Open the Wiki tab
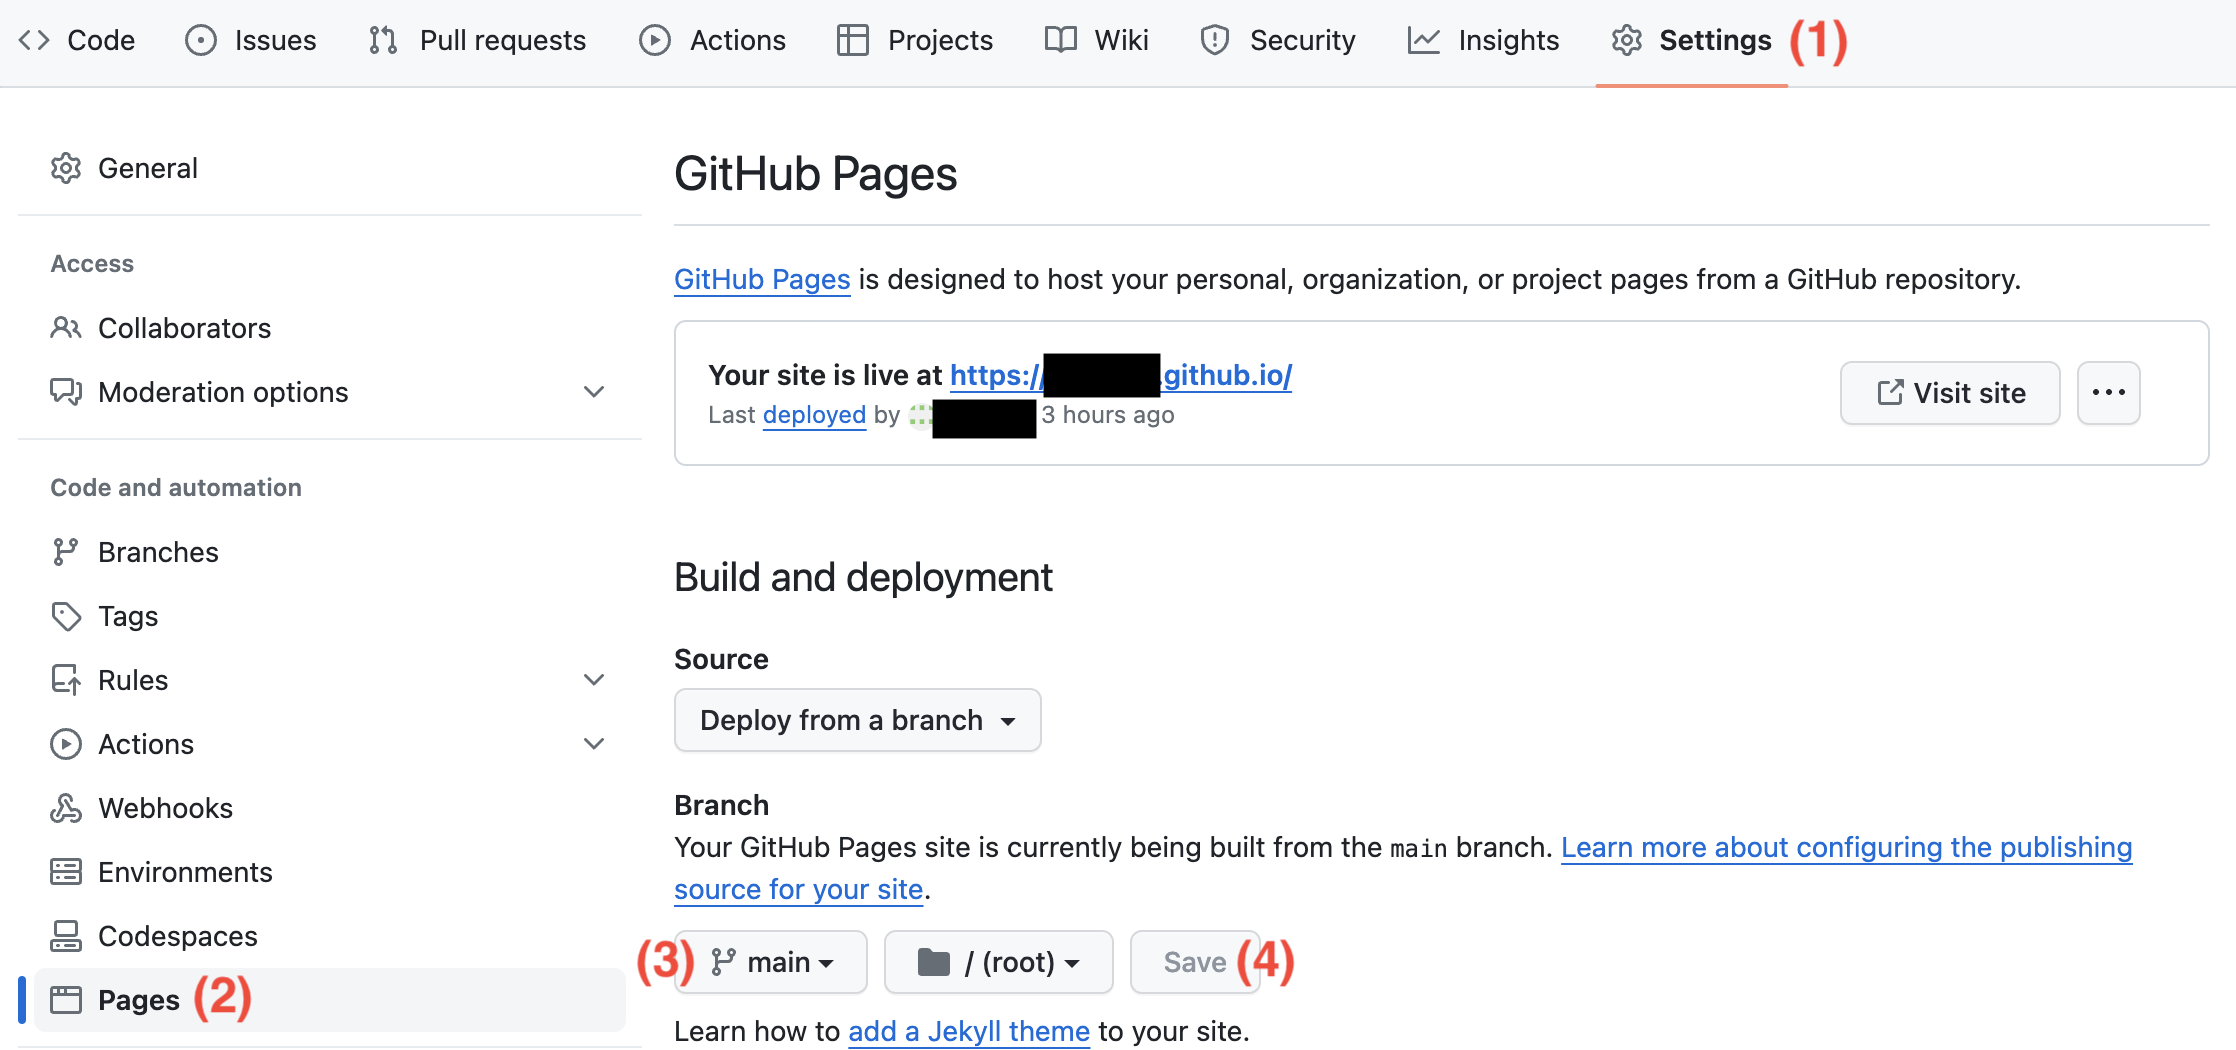2236x1050 pixels. (x=1097, y=40)
